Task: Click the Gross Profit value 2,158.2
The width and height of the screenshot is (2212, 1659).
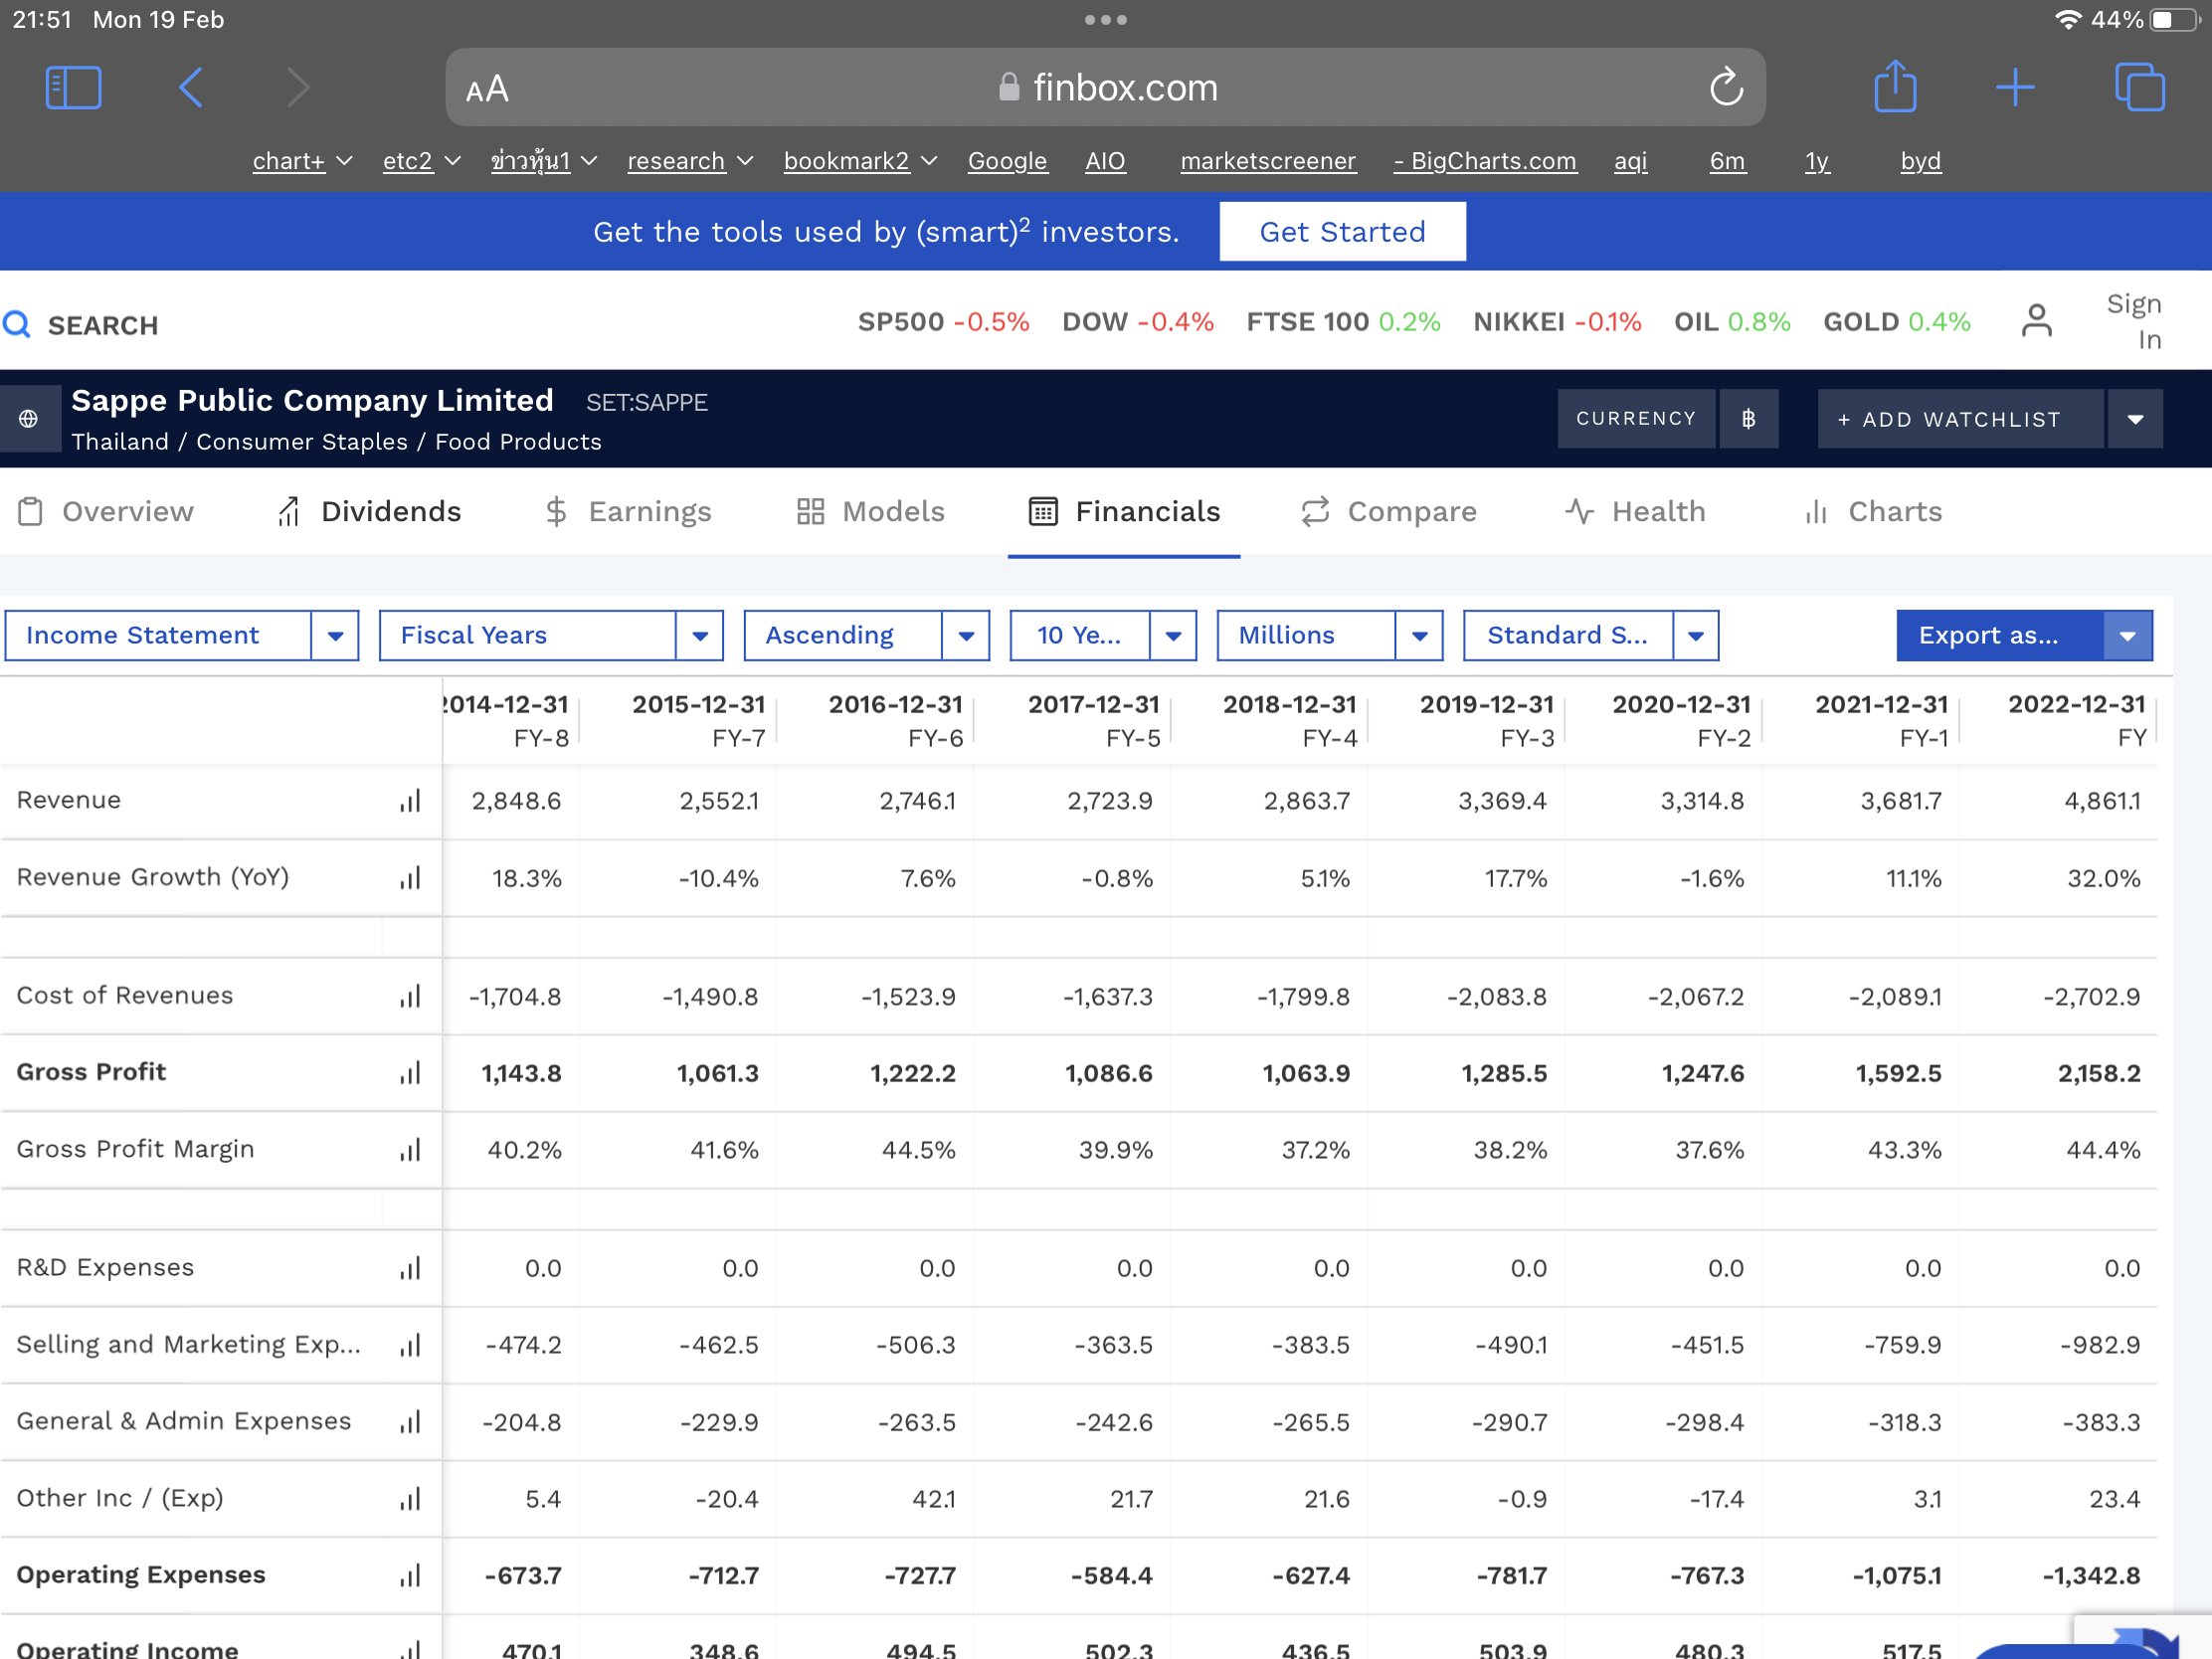Action: click(x=2099, y=1073)
